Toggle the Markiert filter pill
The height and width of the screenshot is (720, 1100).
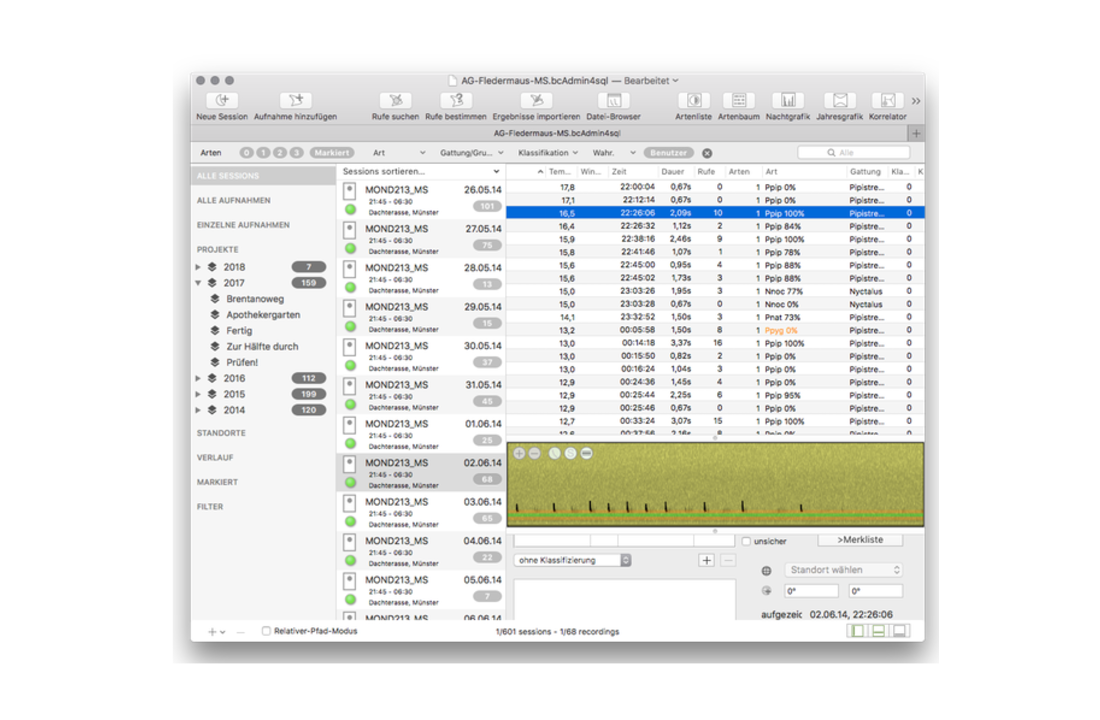(x=332, y=153)
